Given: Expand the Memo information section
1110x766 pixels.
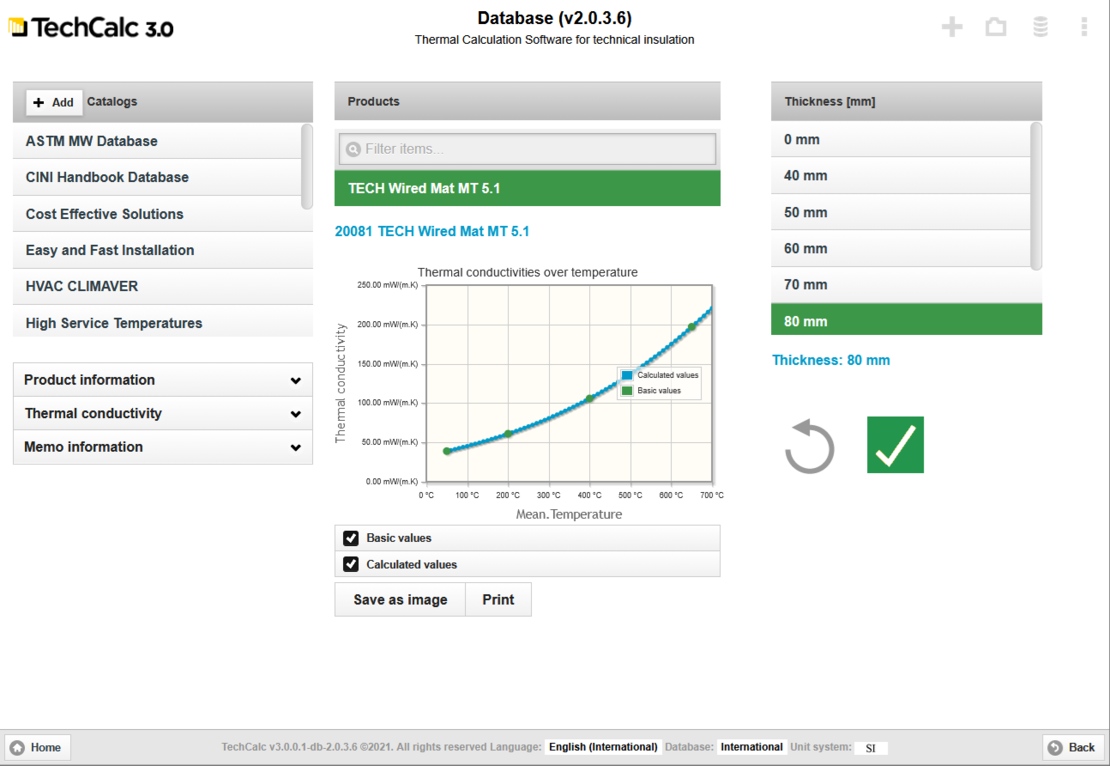Looking at the screenshot, I should tap(163, 447).
